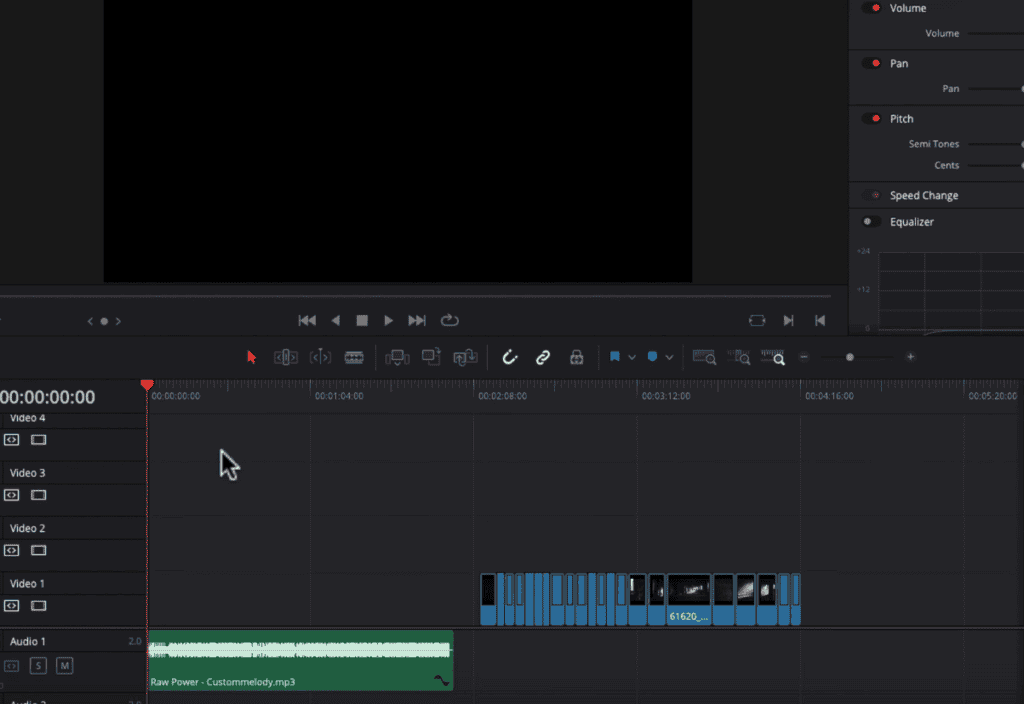Collapse the Pan section via its header label

[899, 63]
